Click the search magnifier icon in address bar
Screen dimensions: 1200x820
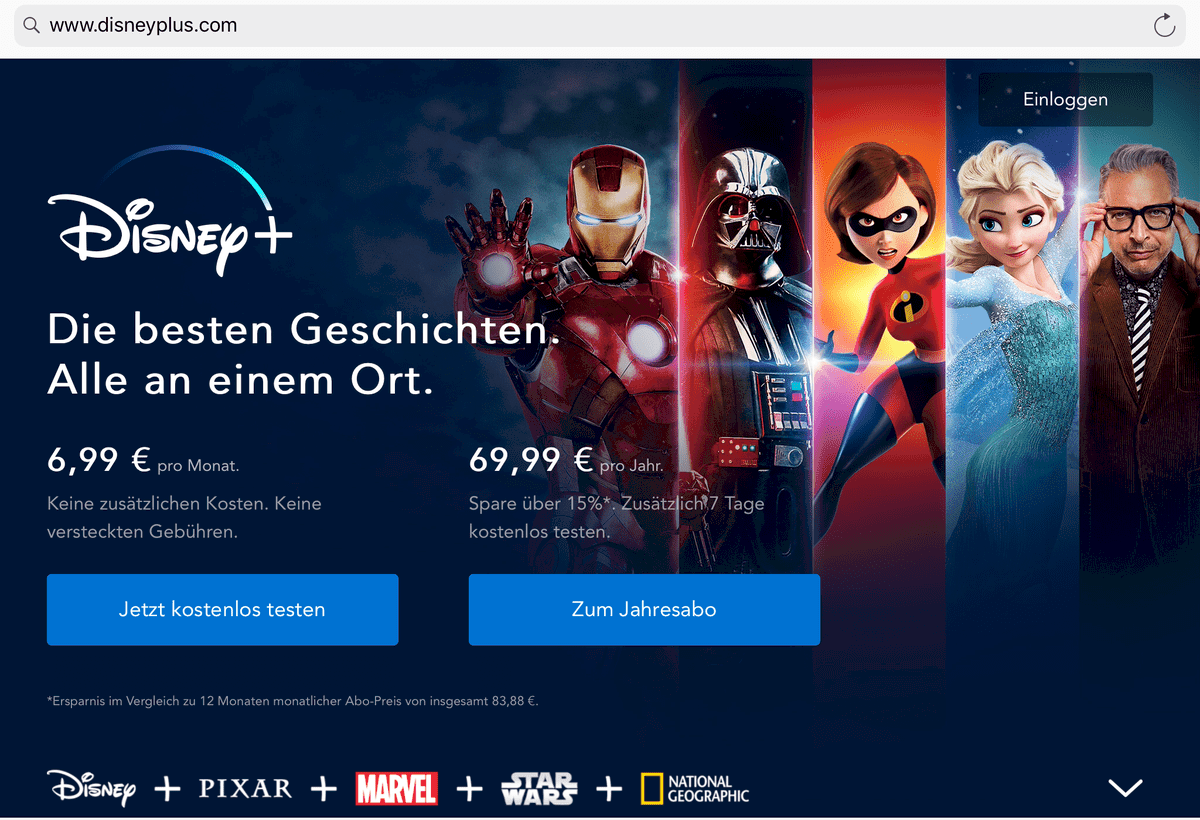(x=31, y=26)
